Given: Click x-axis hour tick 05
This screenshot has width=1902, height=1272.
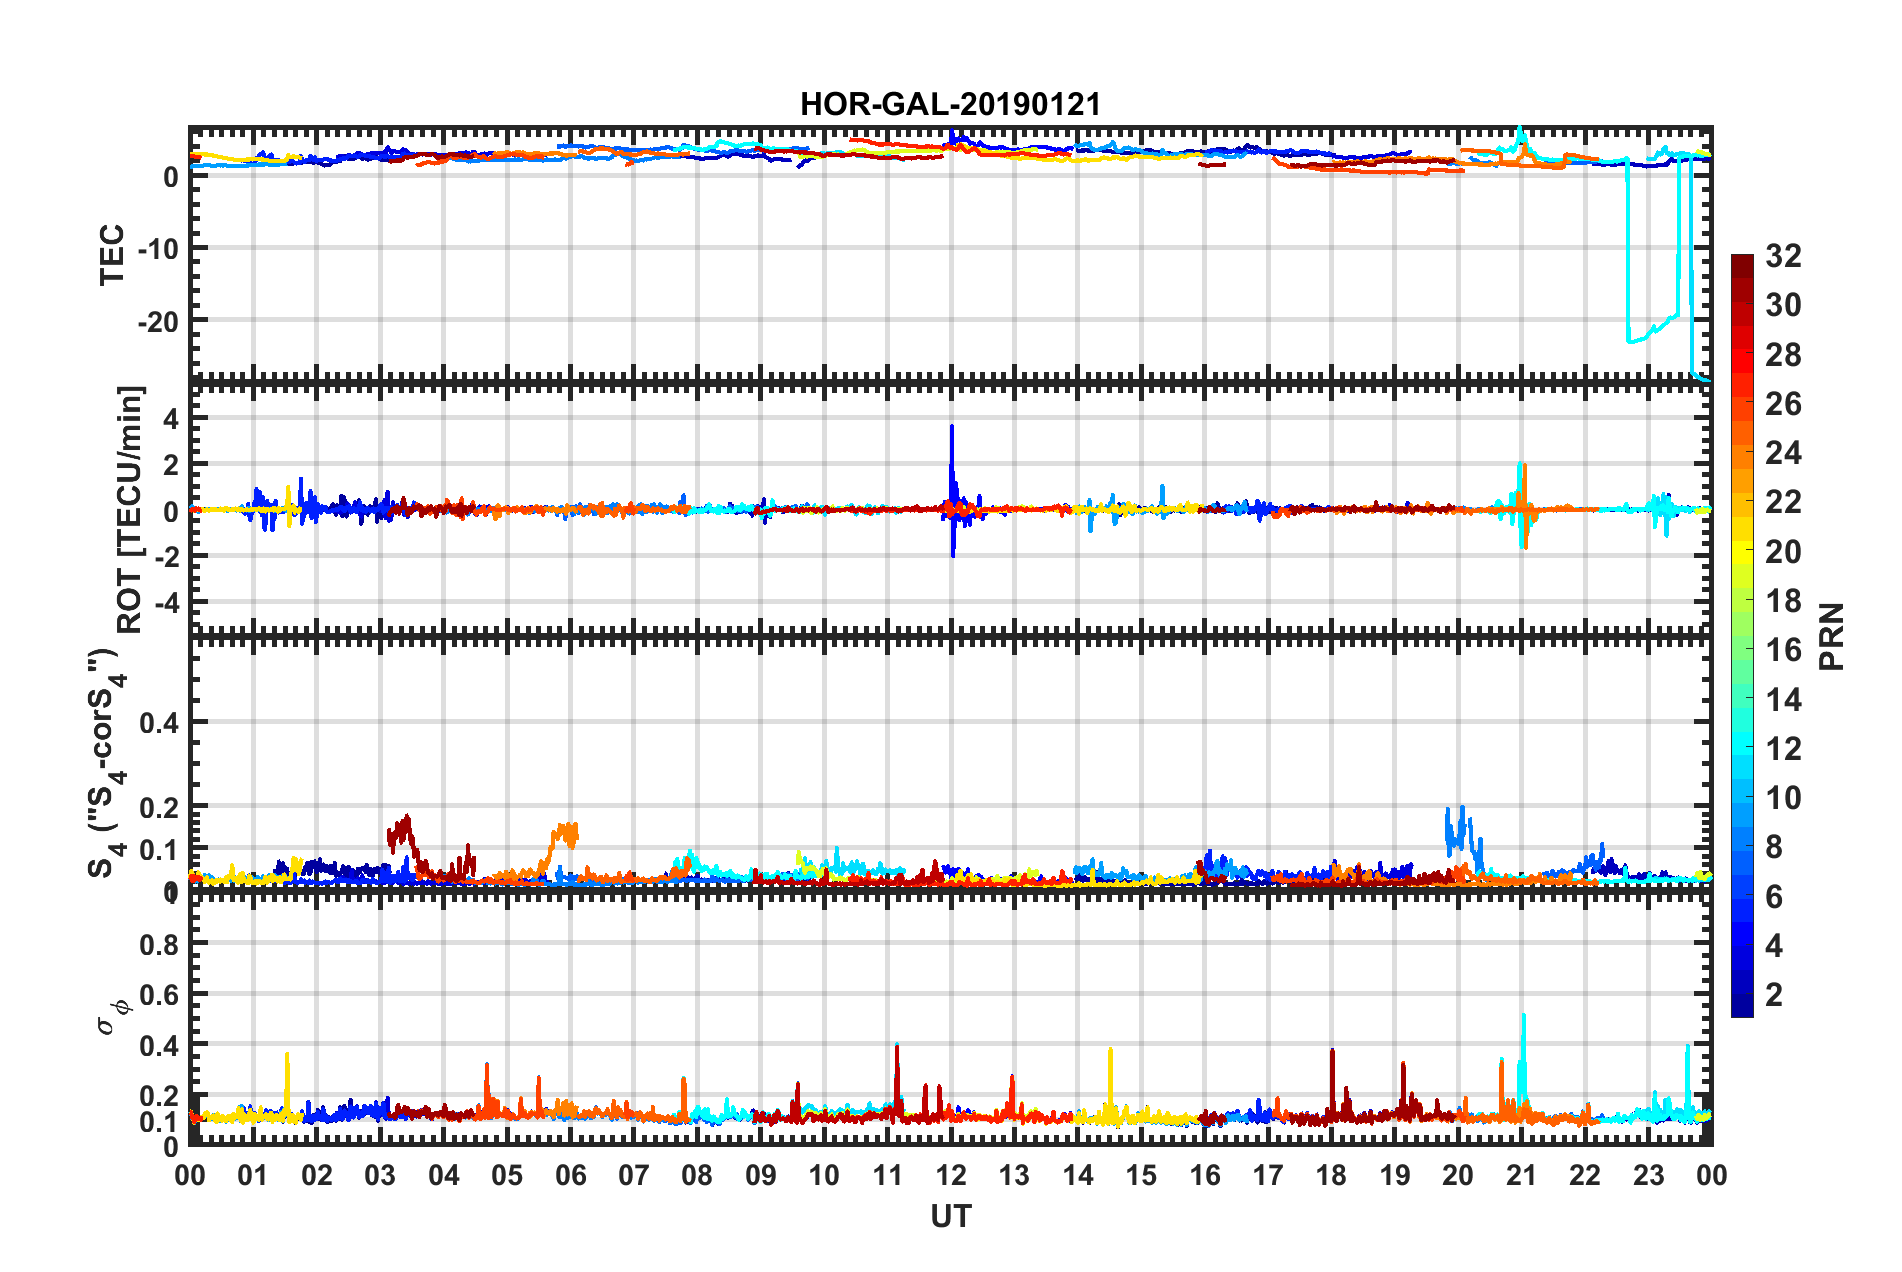Looking at the screenshot, I should (507, 1176).
